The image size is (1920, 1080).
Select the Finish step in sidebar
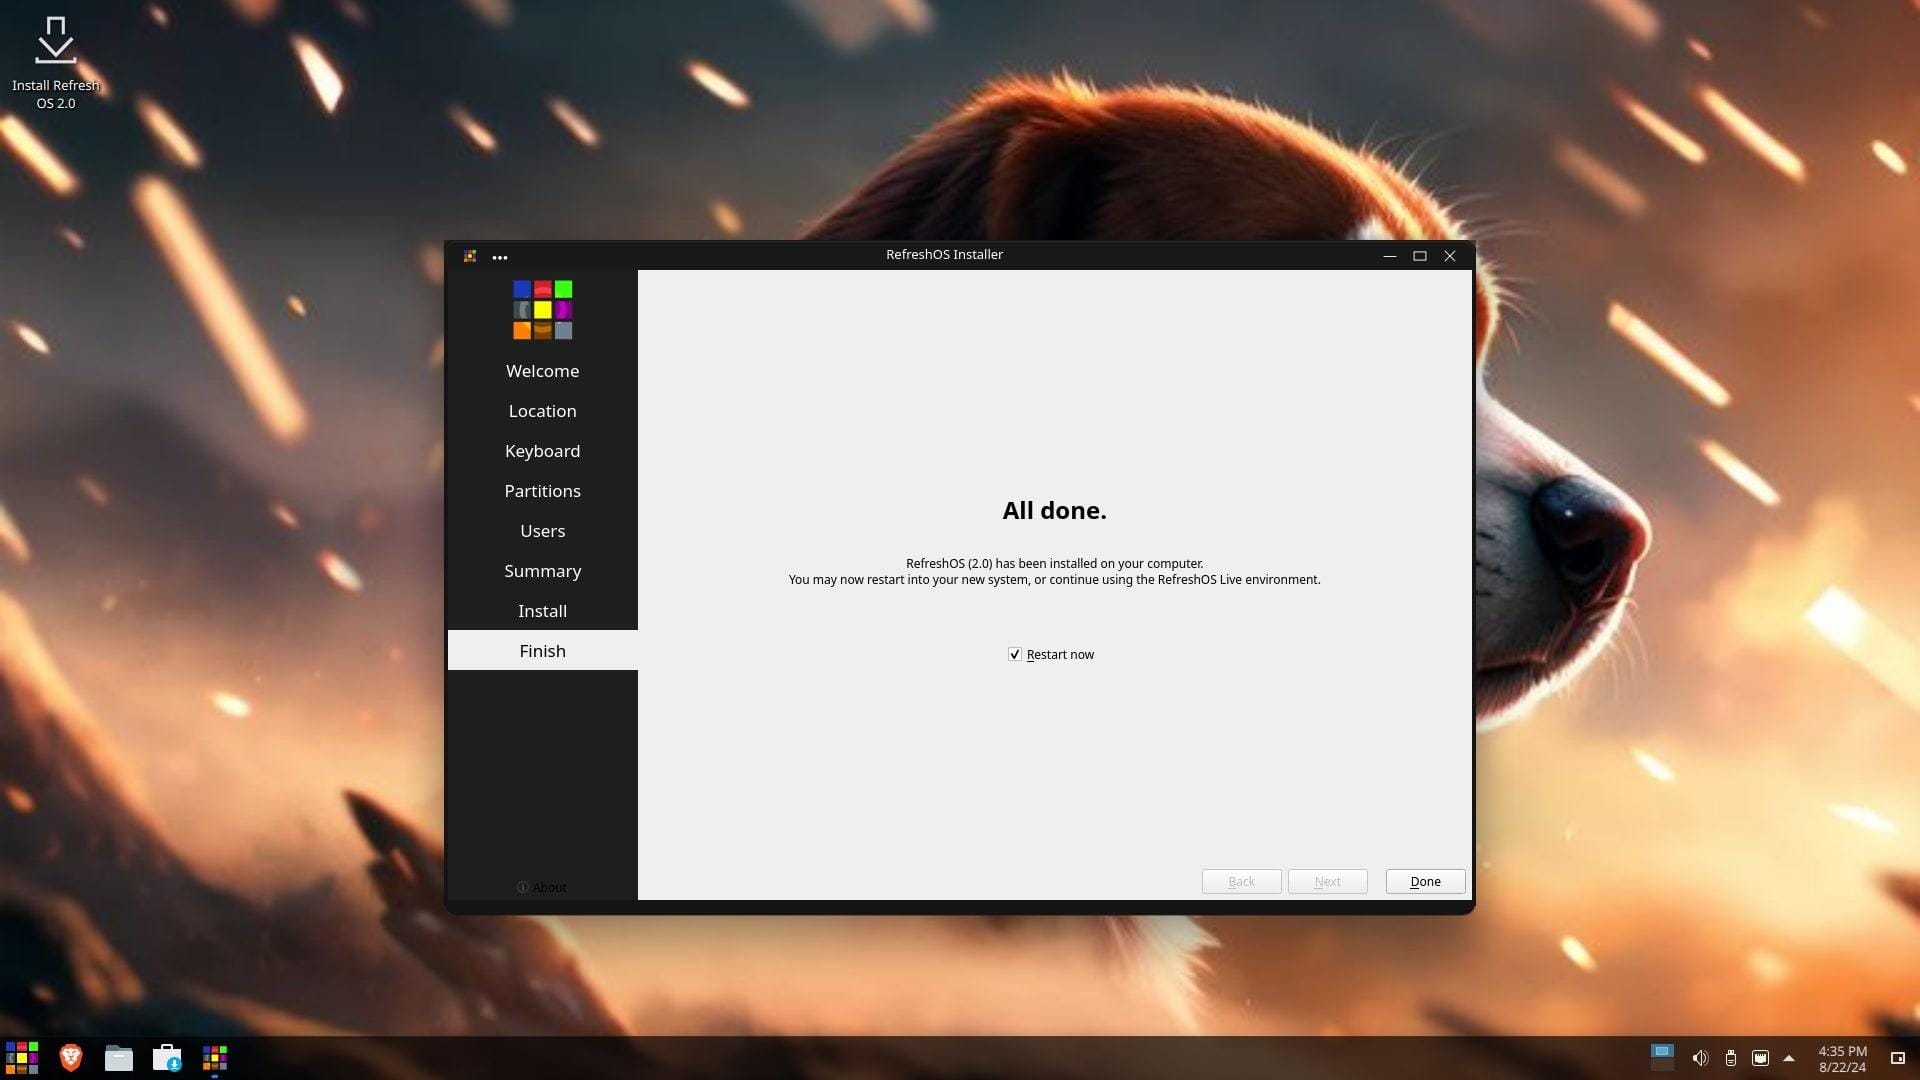click(x=542, y=651)
